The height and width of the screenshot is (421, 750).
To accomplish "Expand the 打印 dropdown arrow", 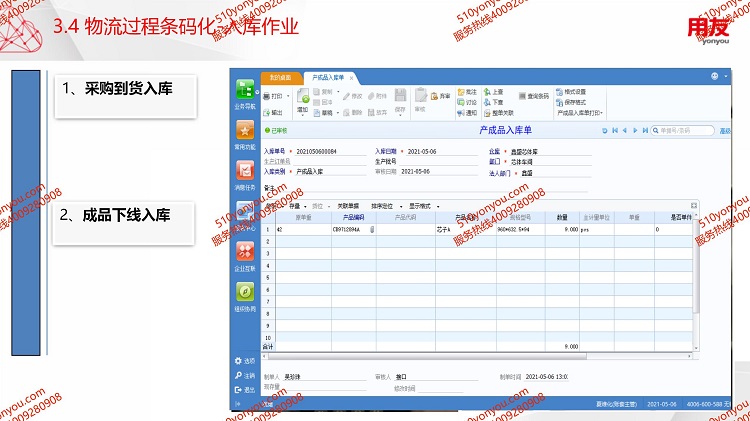I will tap(287, 96).
